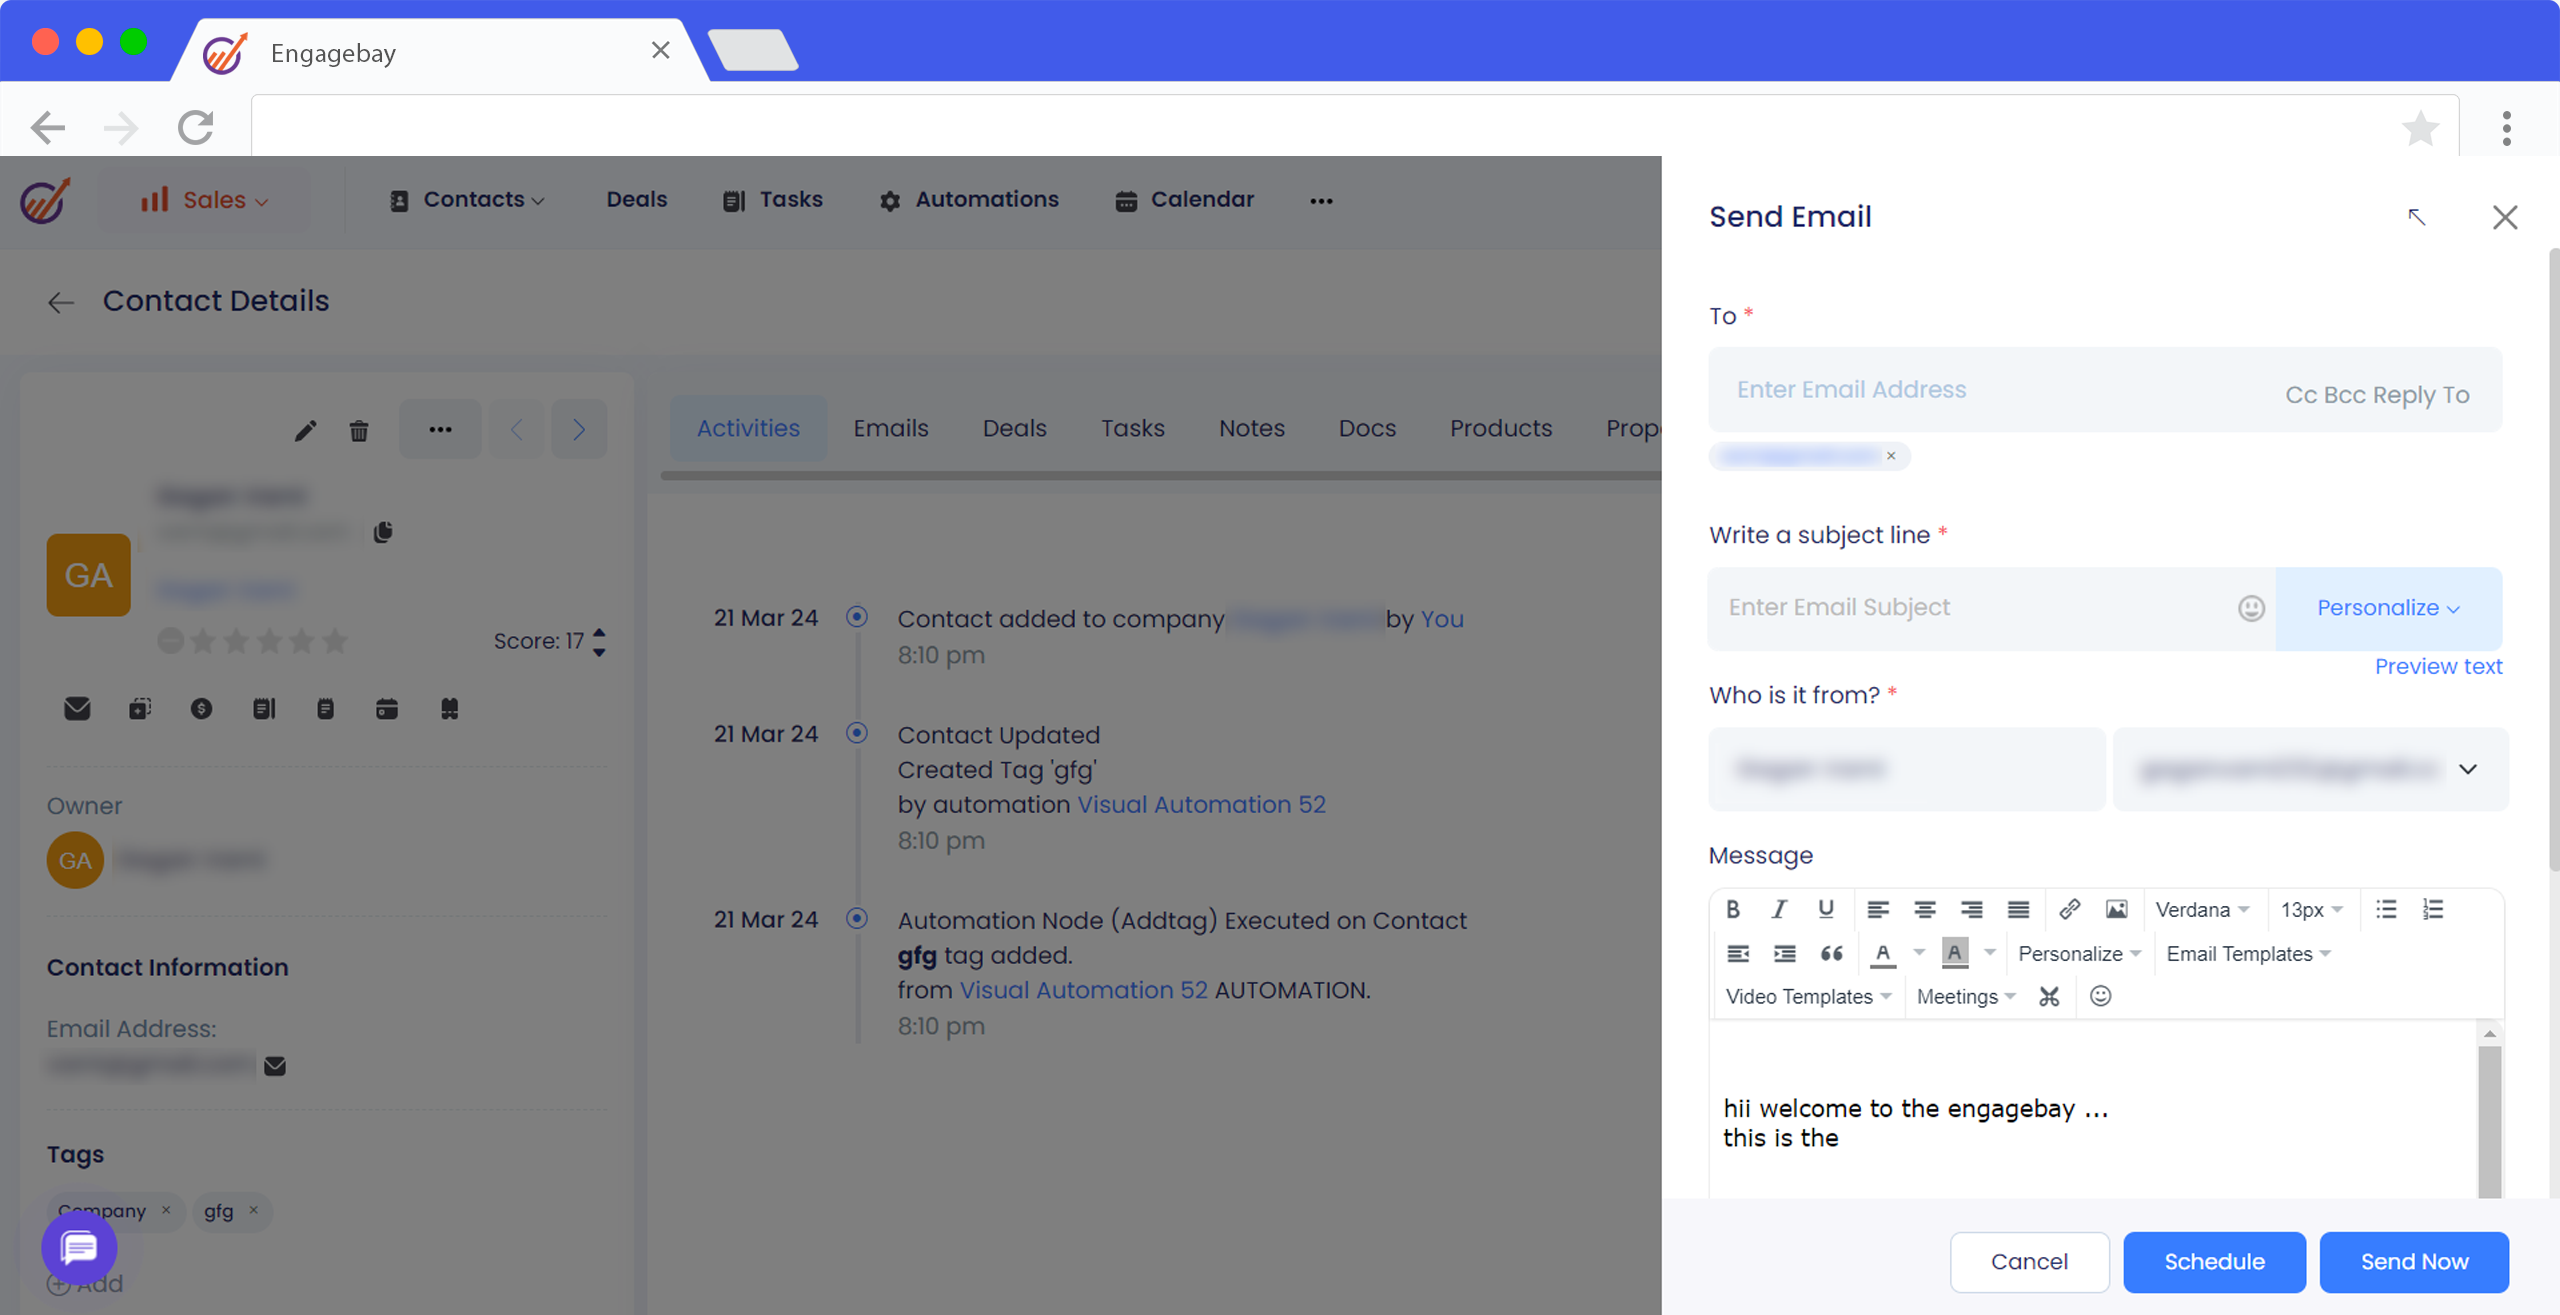Open Deals in top navbar
The image size is (2560, 1315).
pos(636,200)
